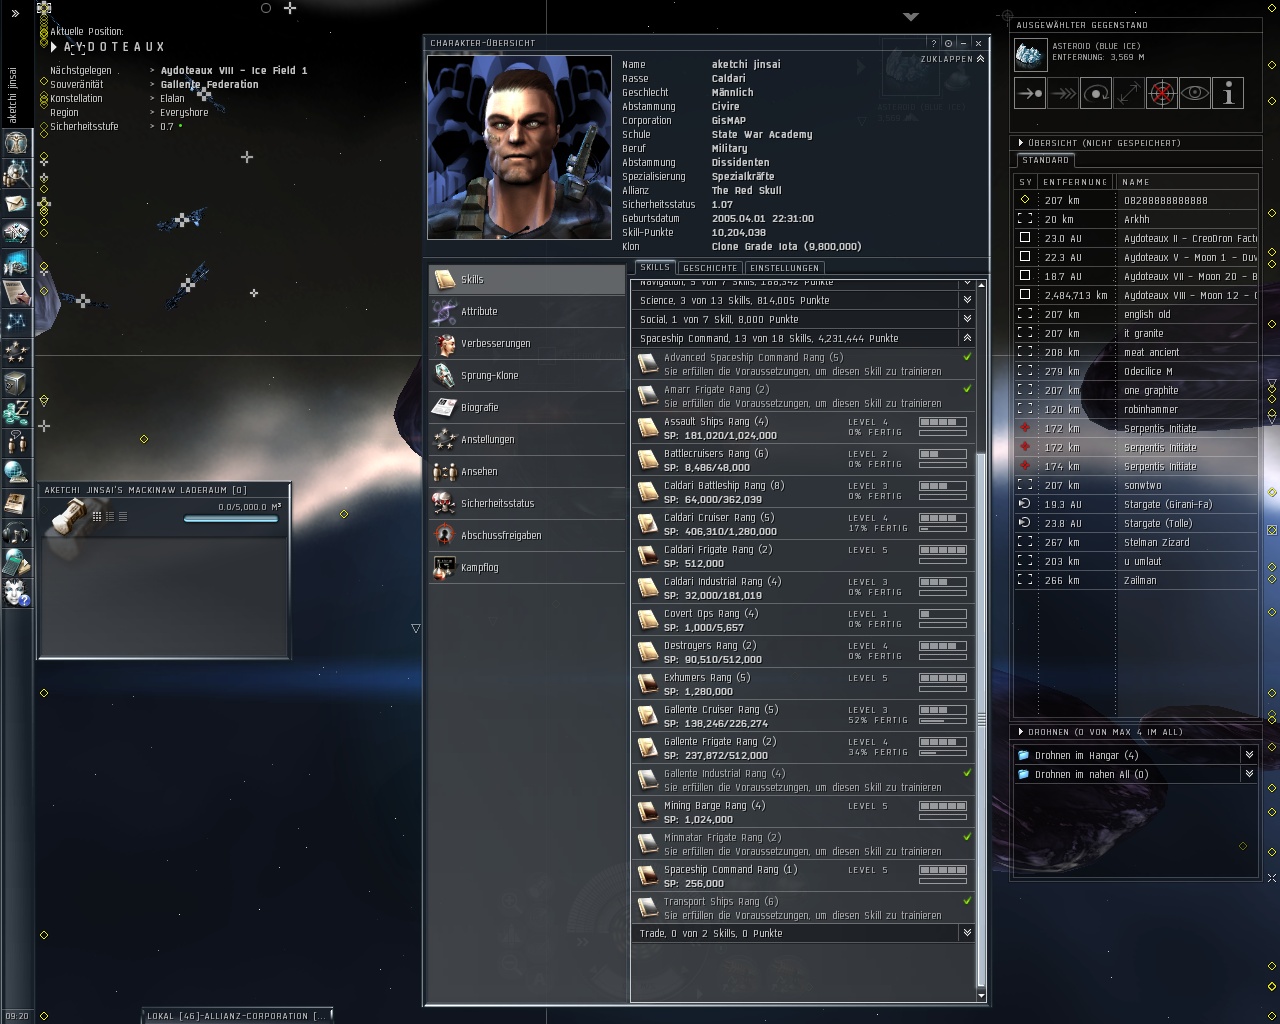Open the wallet coins icon in the sidebar
The image size is (1280, 1024).
[16, 412]
